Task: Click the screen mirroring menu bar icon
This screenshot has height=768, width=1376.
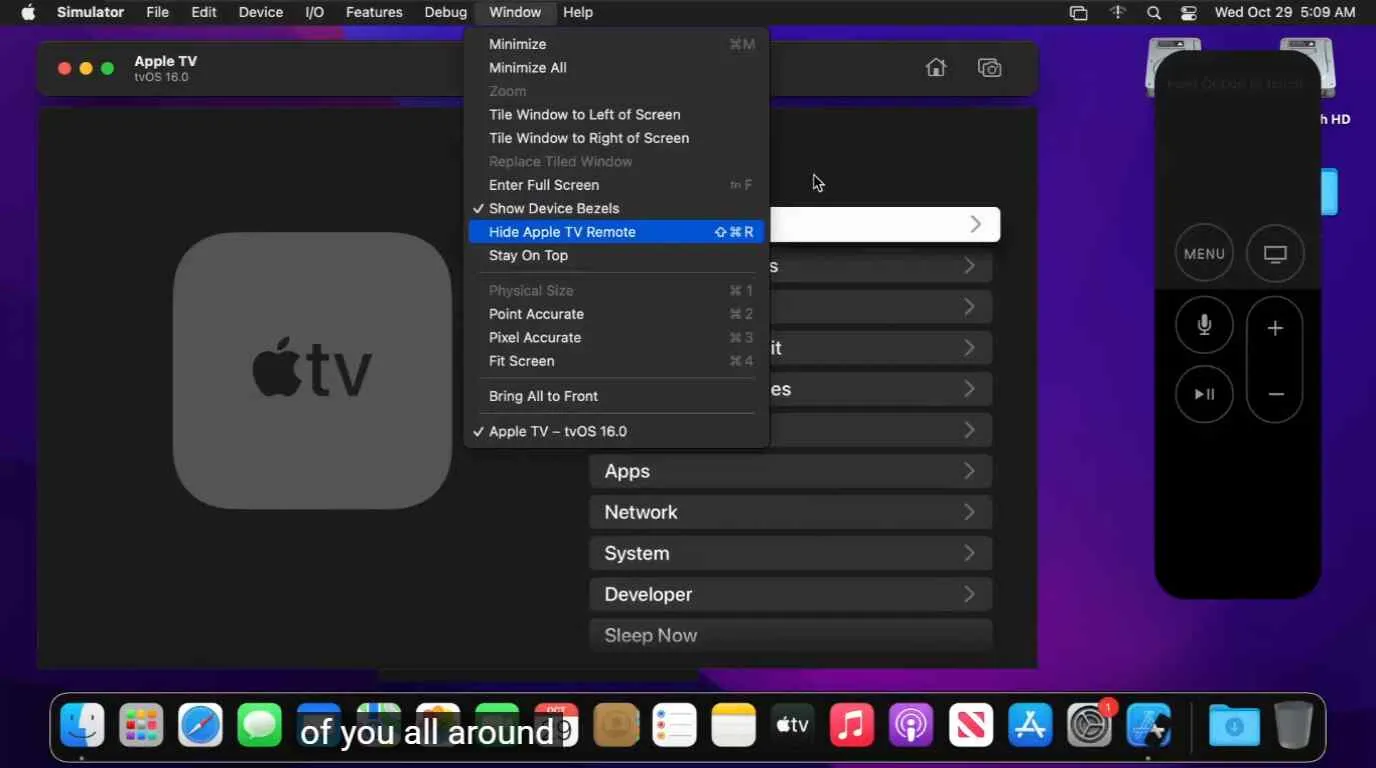Action: 1078,13
